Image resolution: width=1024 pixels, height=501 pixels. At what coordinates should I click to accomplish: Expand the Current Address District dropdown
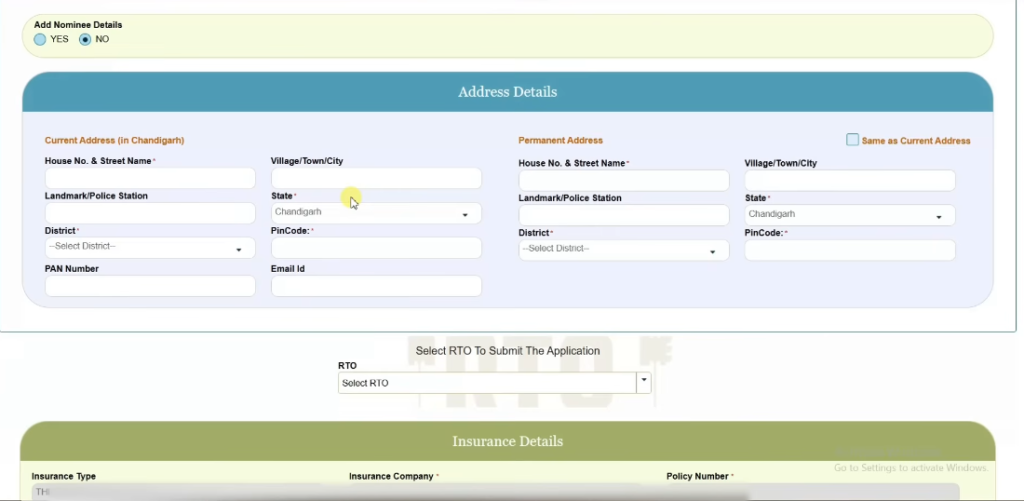click(x=149, y=247)
